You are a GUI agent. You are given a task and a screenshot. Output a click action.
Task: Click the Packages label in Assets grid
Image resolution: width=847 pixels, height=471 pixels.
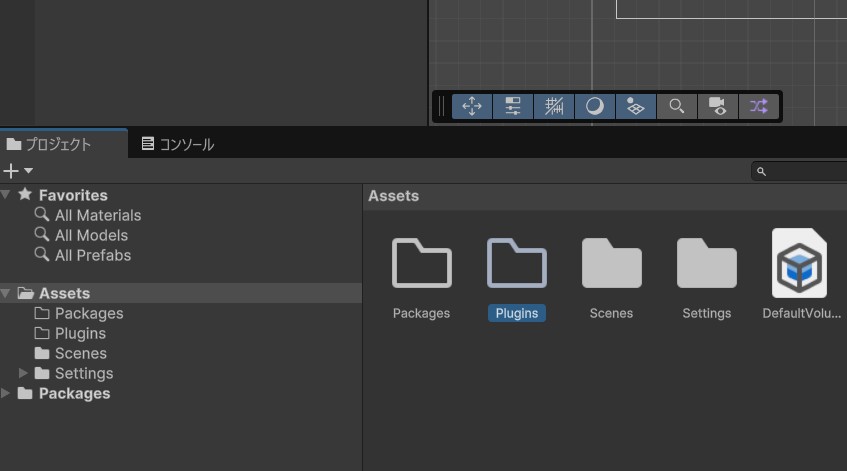(421, 313)
